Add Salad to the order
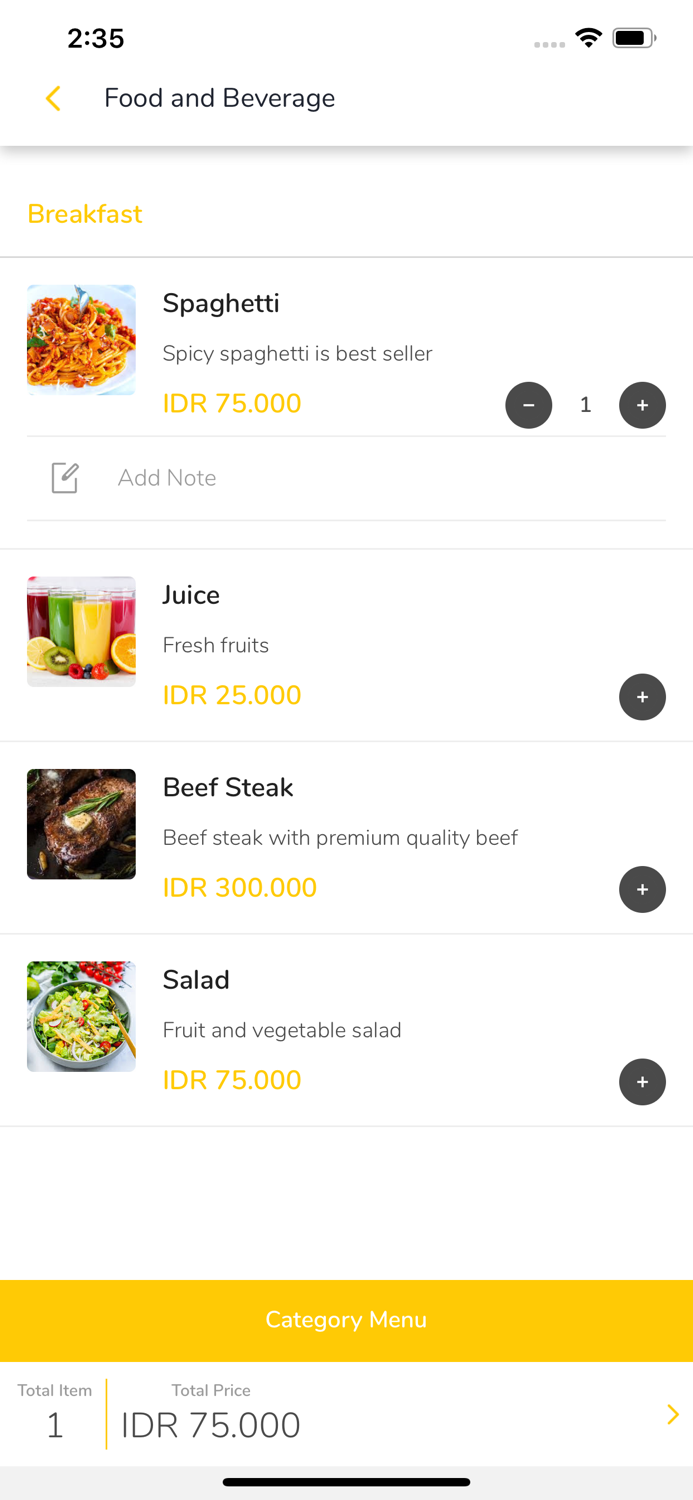Image resolution: width=693 pixels, height=1500 pixels. pyautogui.click(x=642, y=1082)
